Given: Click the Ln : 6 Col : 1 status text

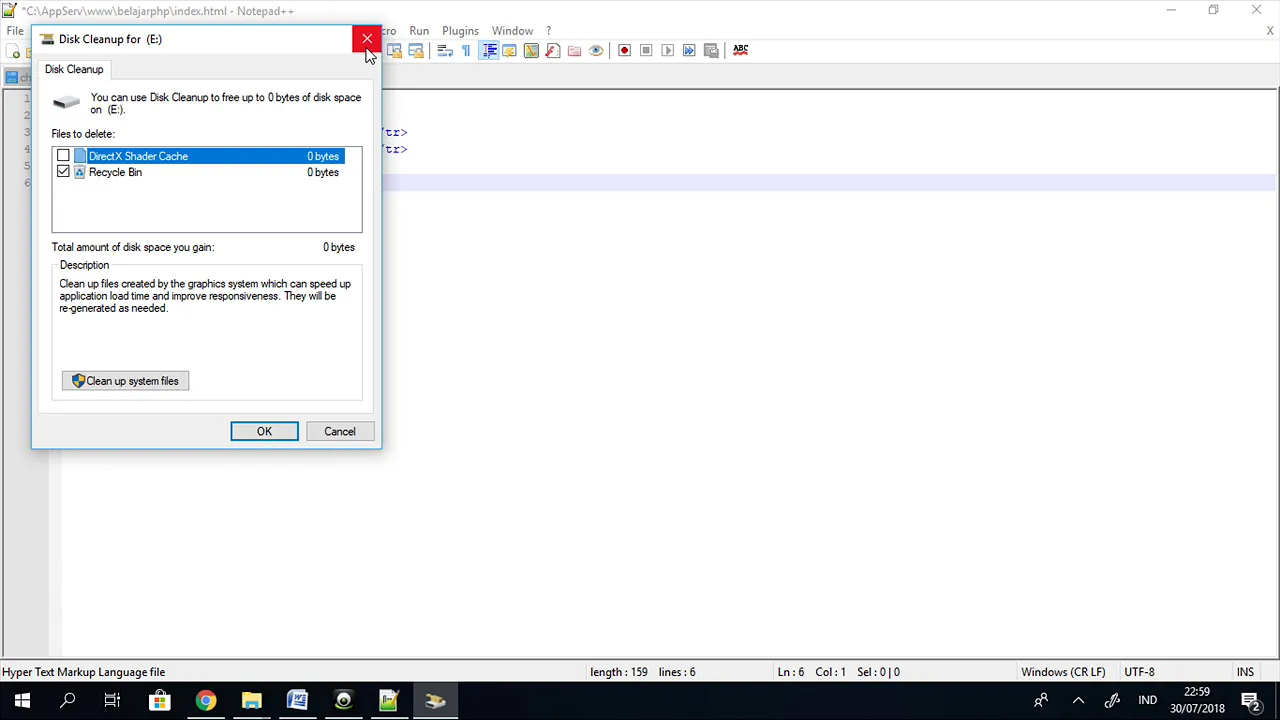Looking at the screenshot, I should 811,672.
